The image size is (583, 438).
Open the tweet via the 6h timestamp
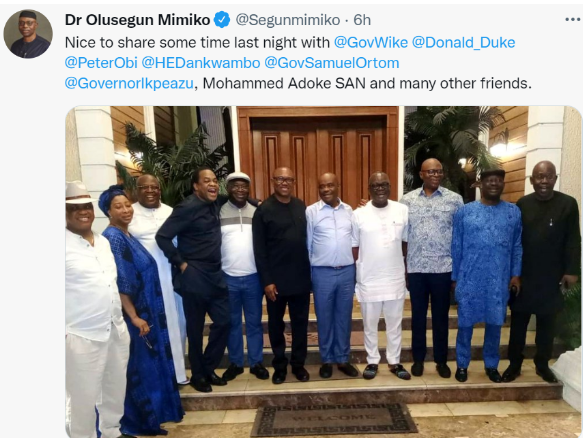click(362, 20)
